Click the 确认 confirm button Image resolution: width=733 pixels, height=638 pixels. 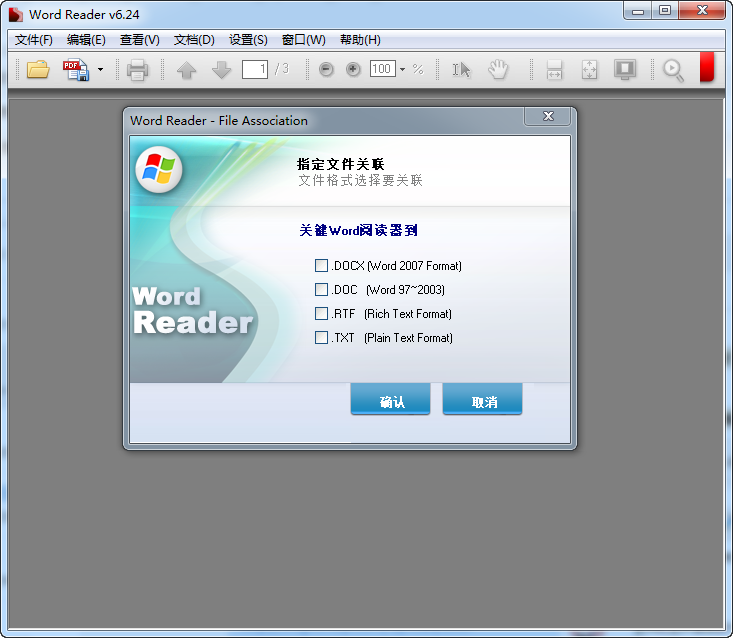tap(390, 399)
